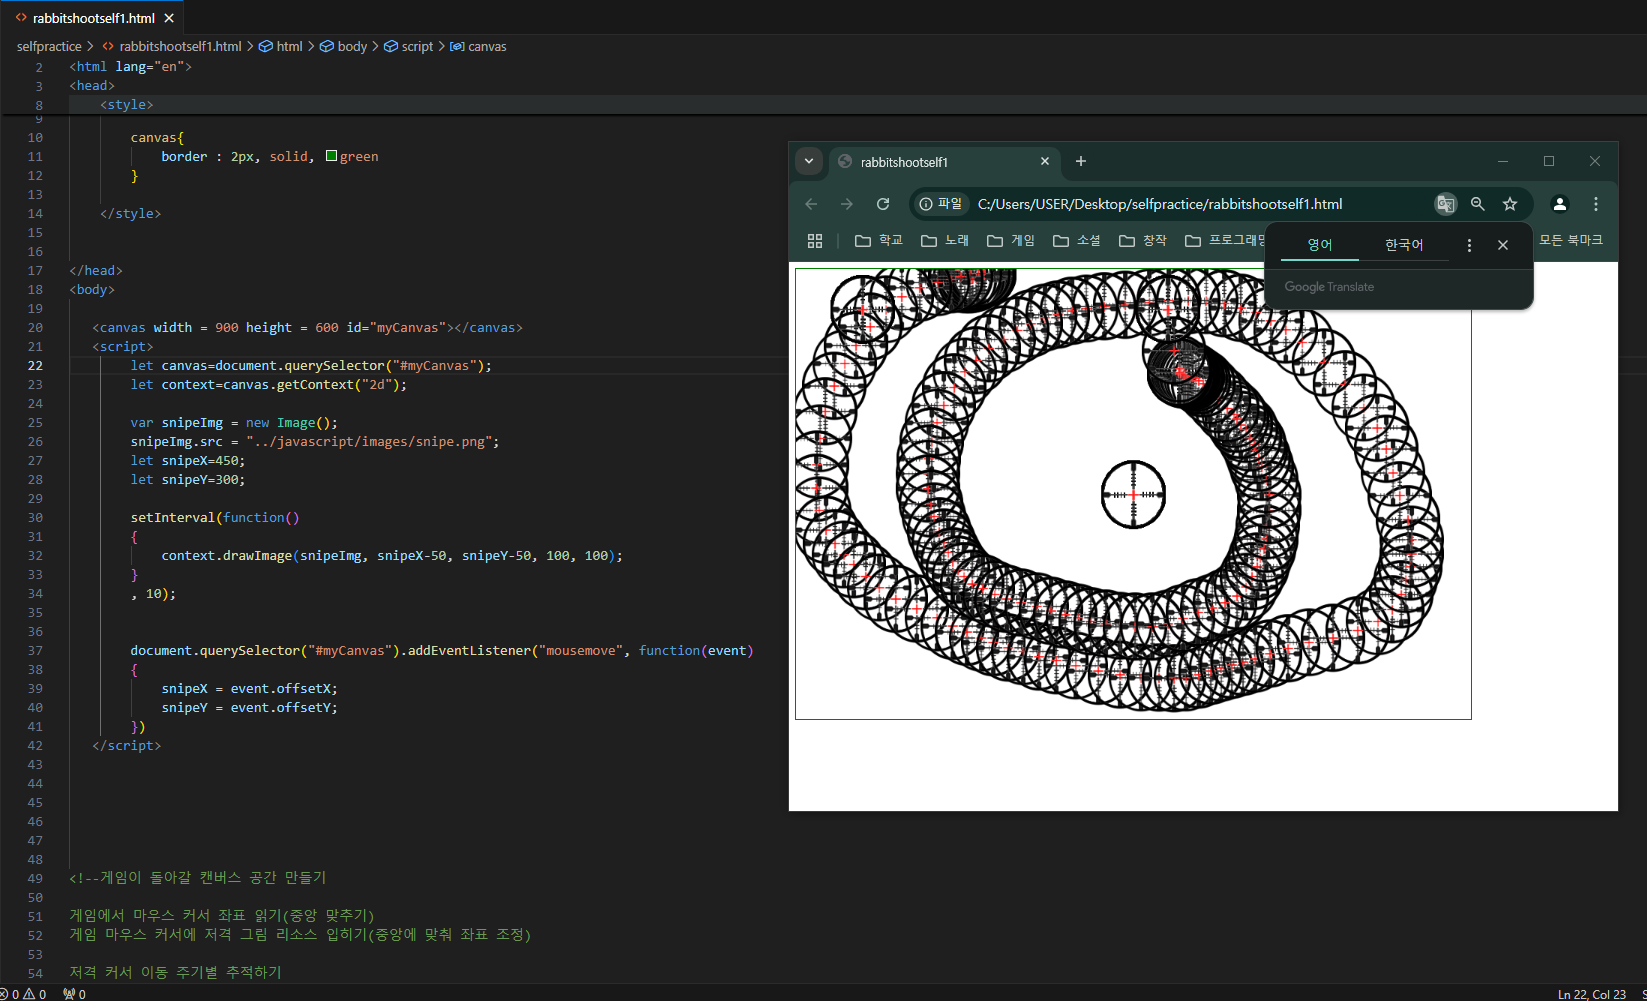Select 한국어 tab in translate popup
The height and width of the screenshot is (1001, 1647).
click(1404, 245)
